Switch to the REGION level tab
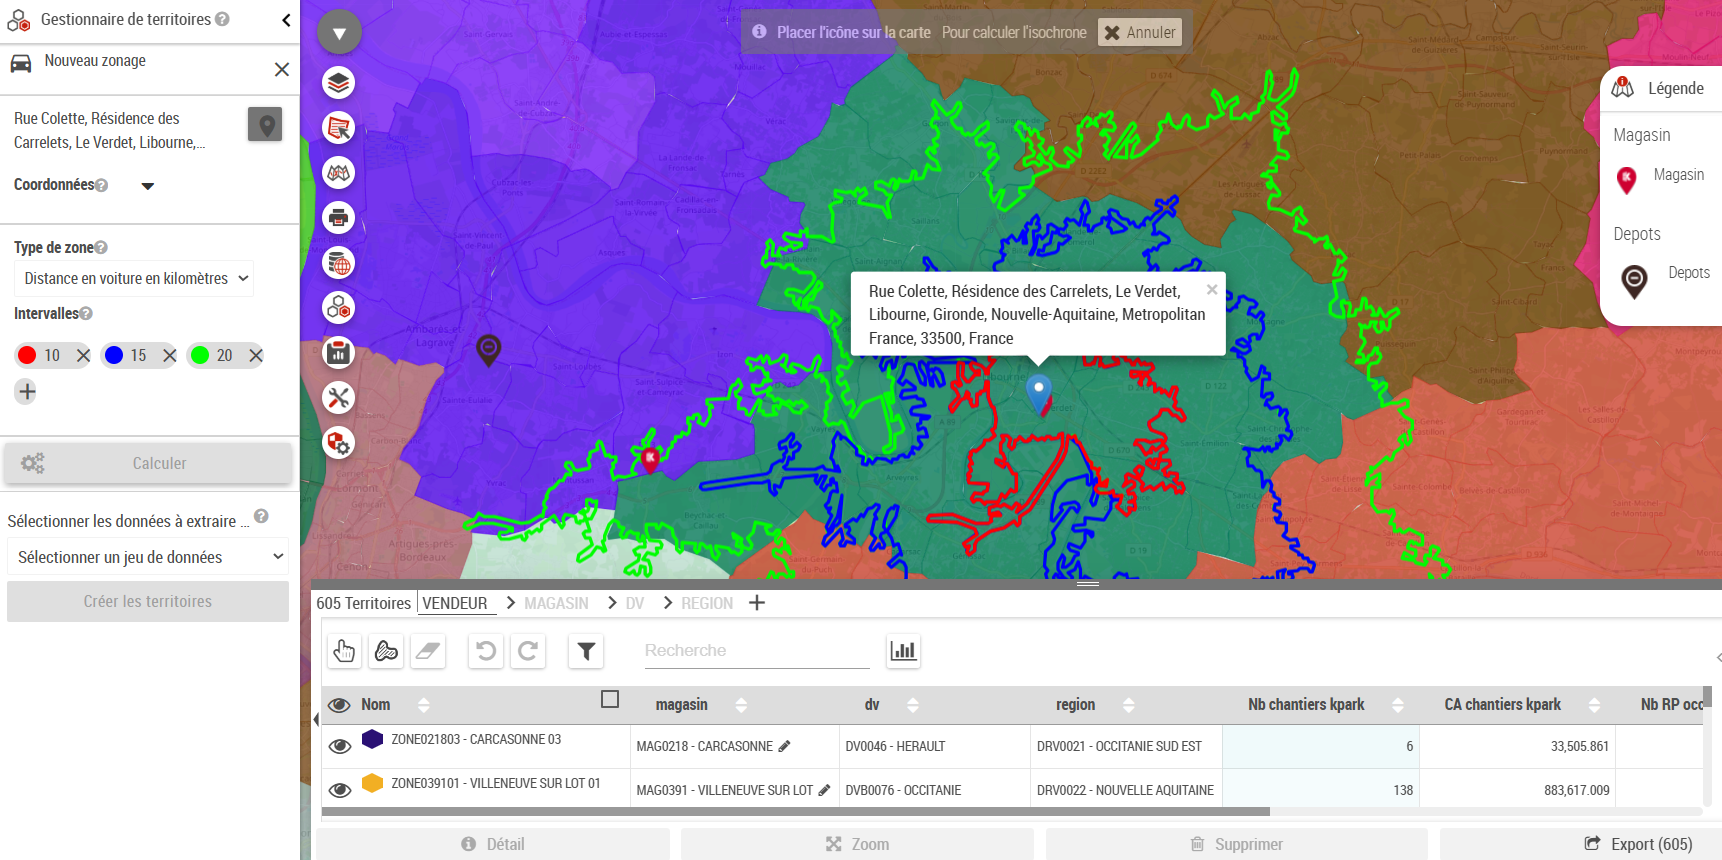 706,603
